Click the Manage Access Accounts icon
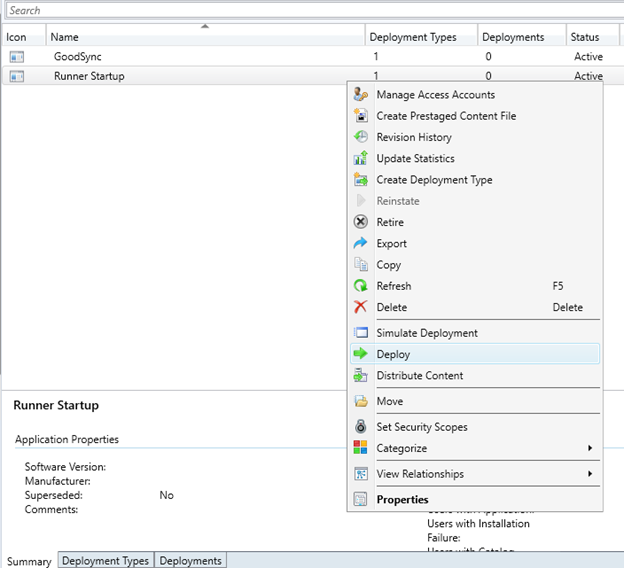The image size is (624, 568). [x=361, y=95]
